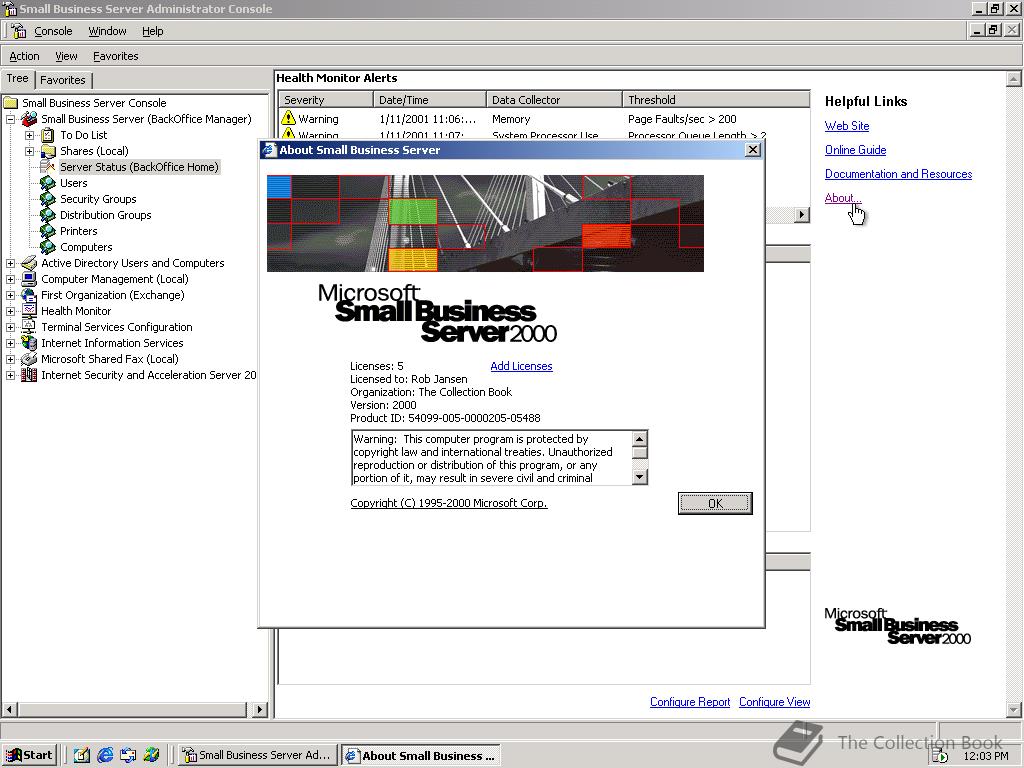
Task: Click the Active Directory Users and Computers icon
Action: 29,263
